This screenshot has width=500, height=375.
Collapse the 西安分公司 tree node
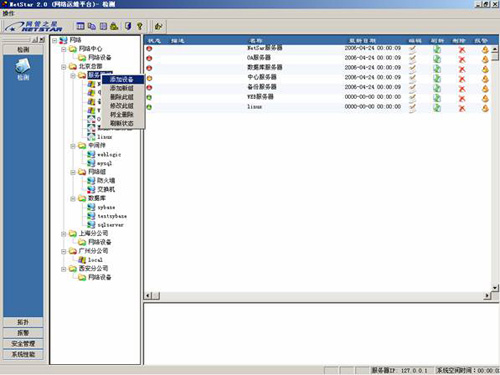tap(63, 269)
